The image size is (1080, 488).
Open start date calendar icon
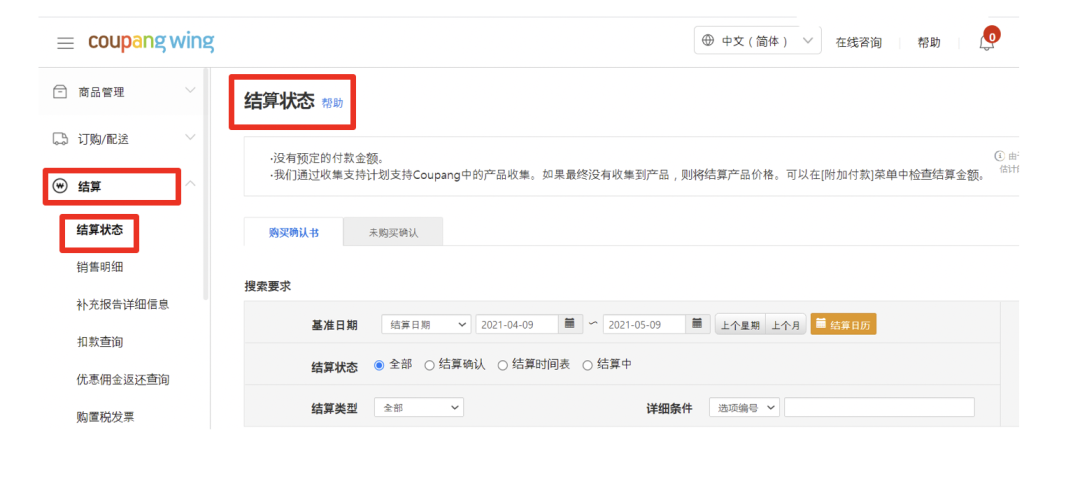(x=569, y=323)
